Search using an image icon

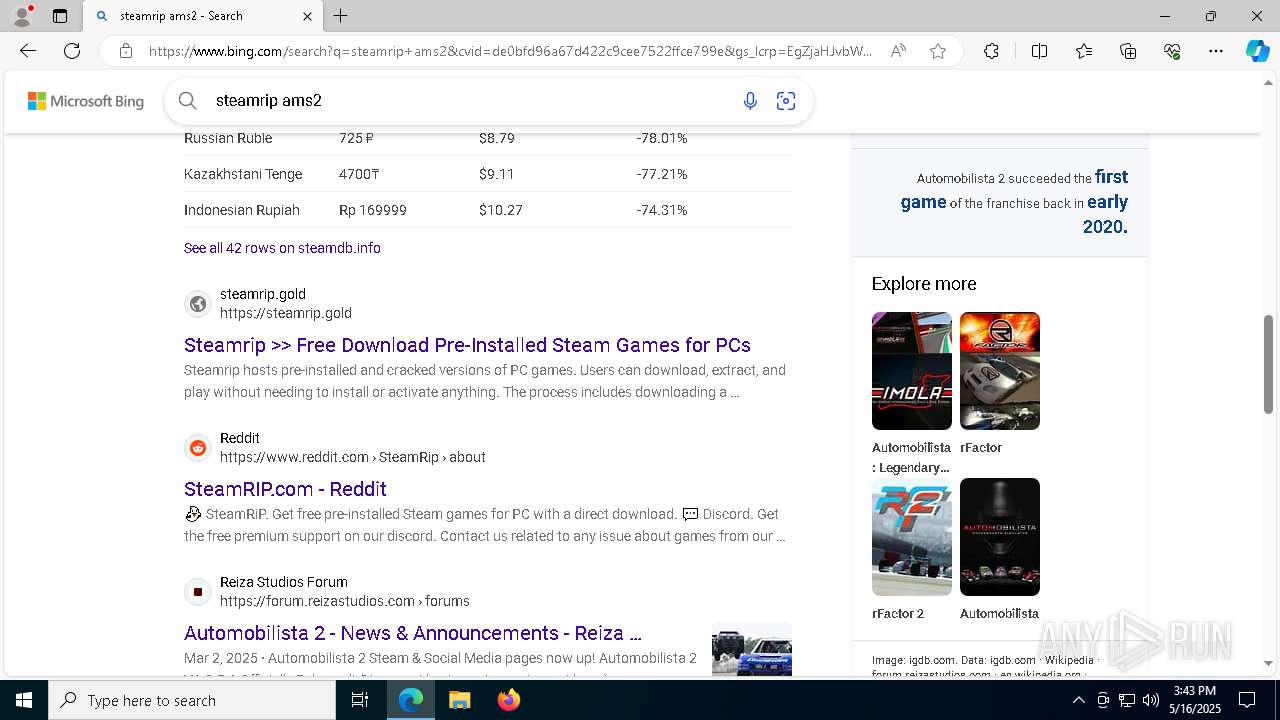pyautogui.click(x=786, y=100)
